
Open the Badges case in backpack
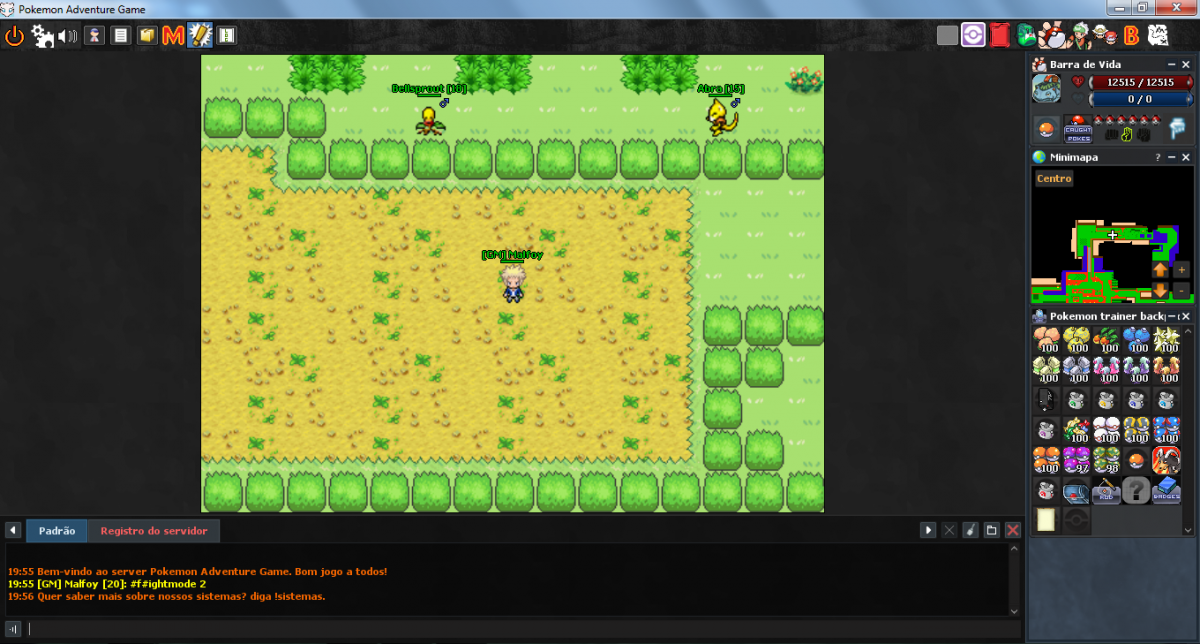pos(1167,491)
